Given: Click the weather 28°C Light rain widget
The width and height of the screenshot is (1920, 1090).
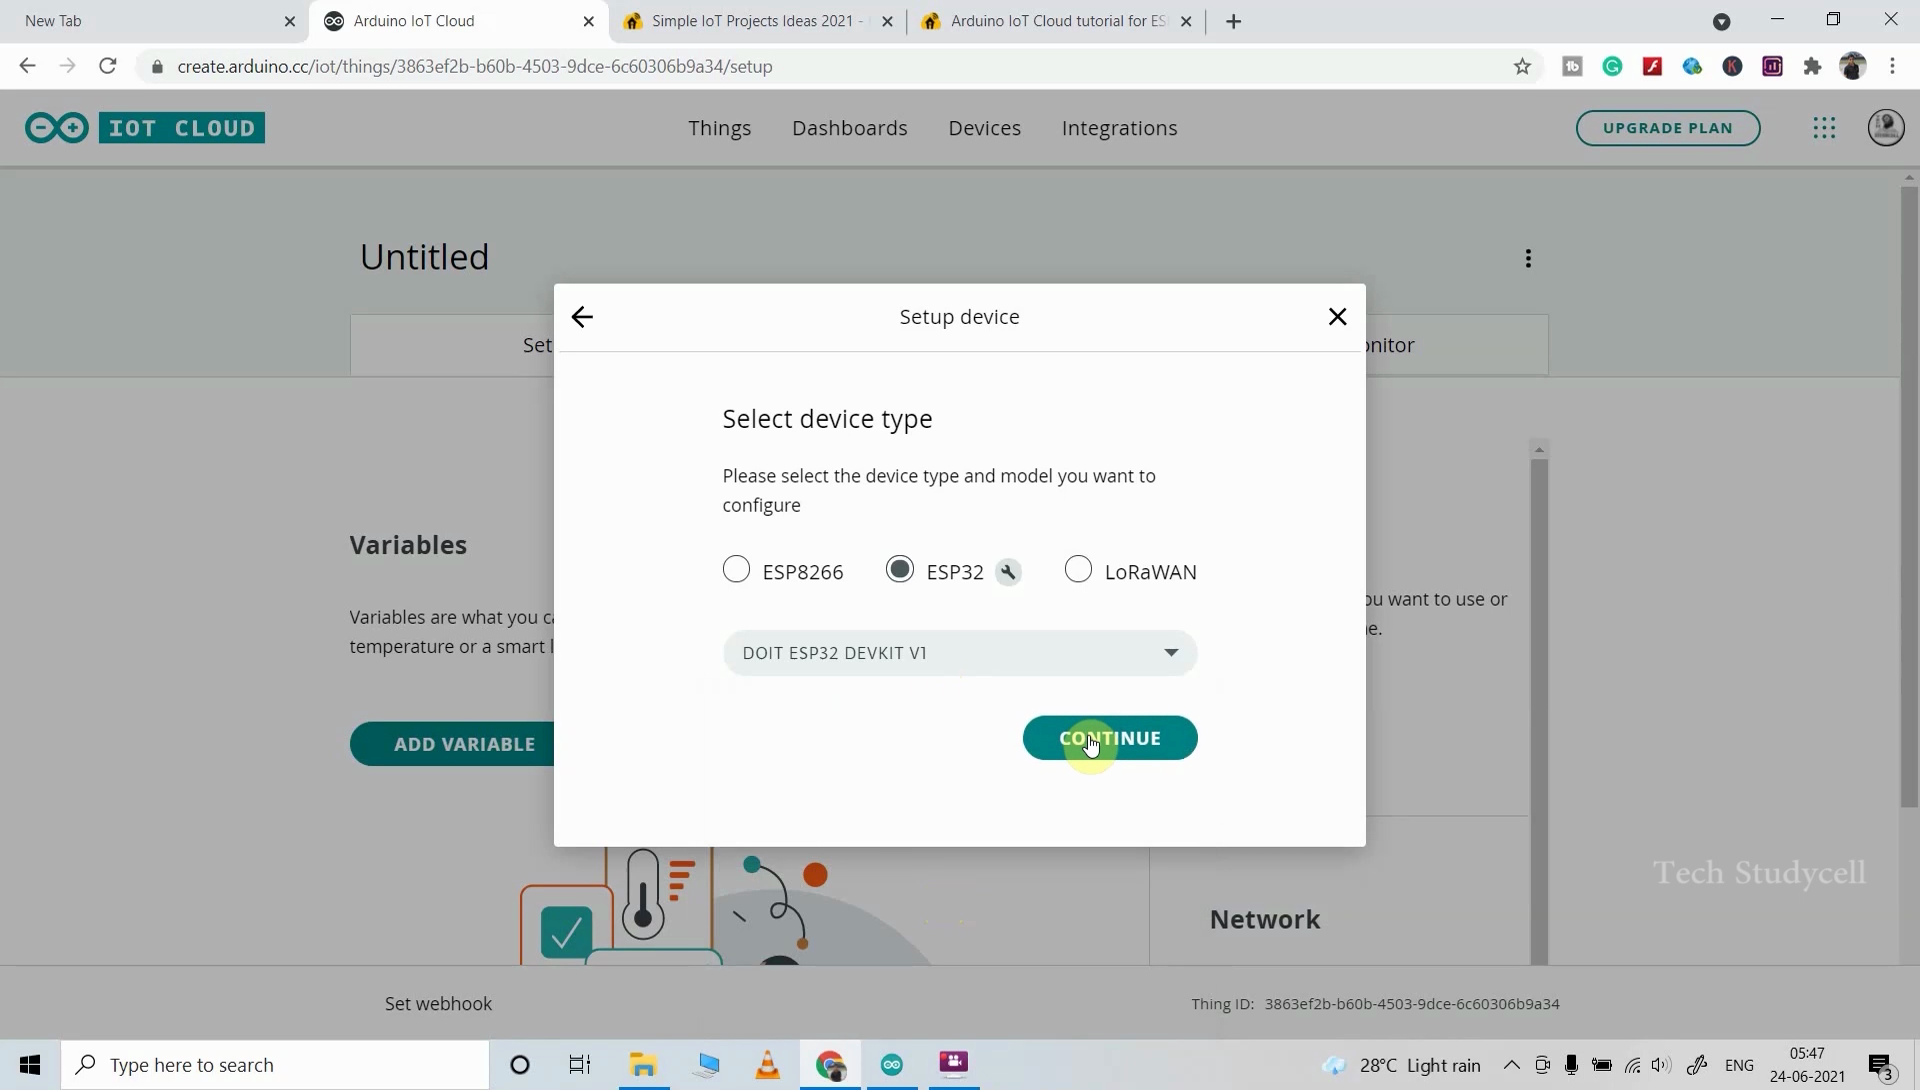Looking at the screenshot, I should [1402, 1065].
